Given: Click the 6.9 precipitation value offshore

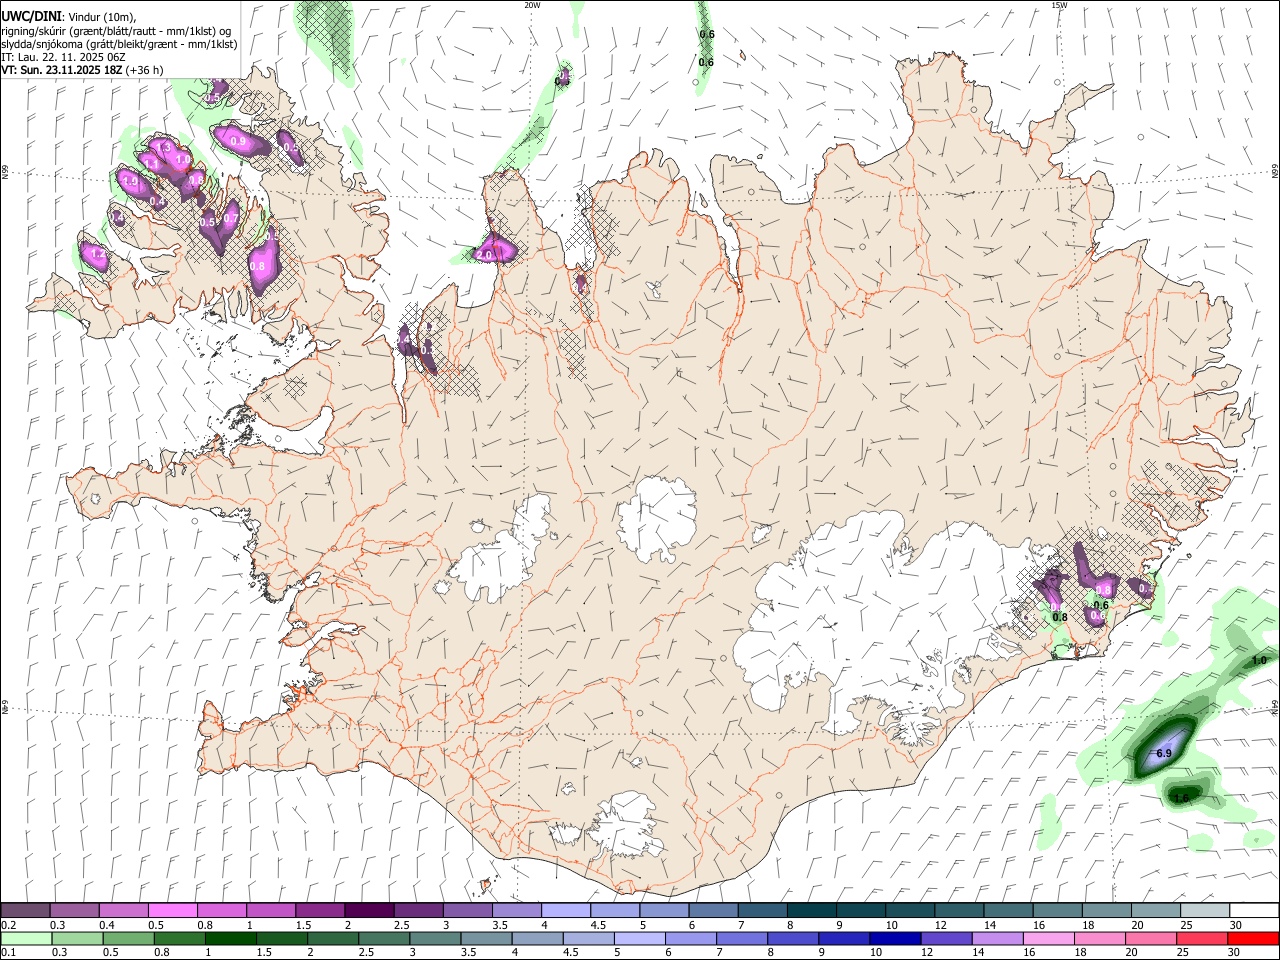Looking at the screenshot, I should click(1164, 753).
